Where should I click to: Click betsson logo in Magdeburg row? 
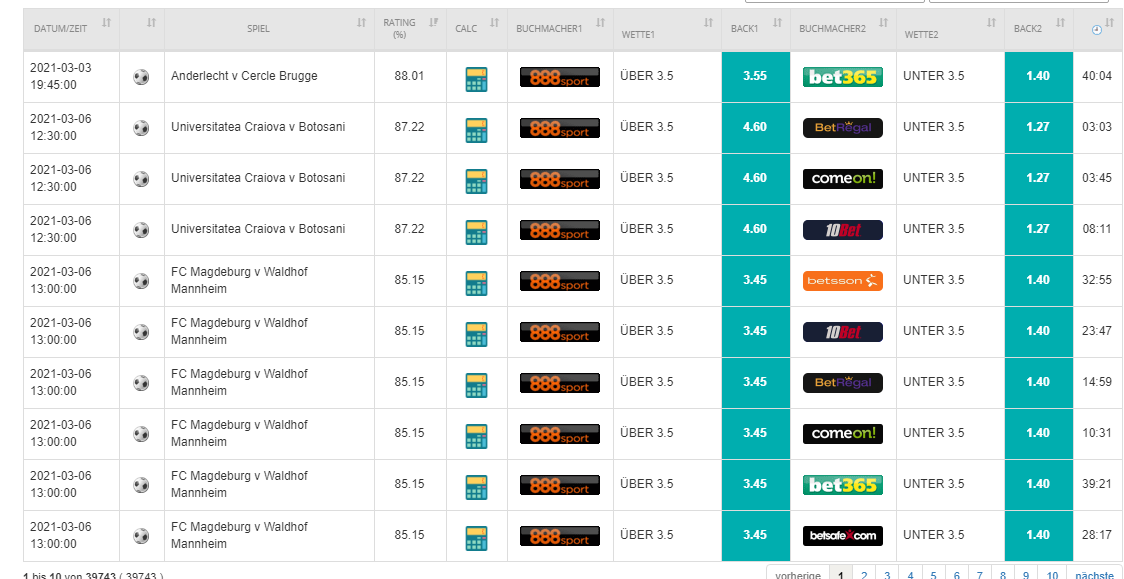842,280
